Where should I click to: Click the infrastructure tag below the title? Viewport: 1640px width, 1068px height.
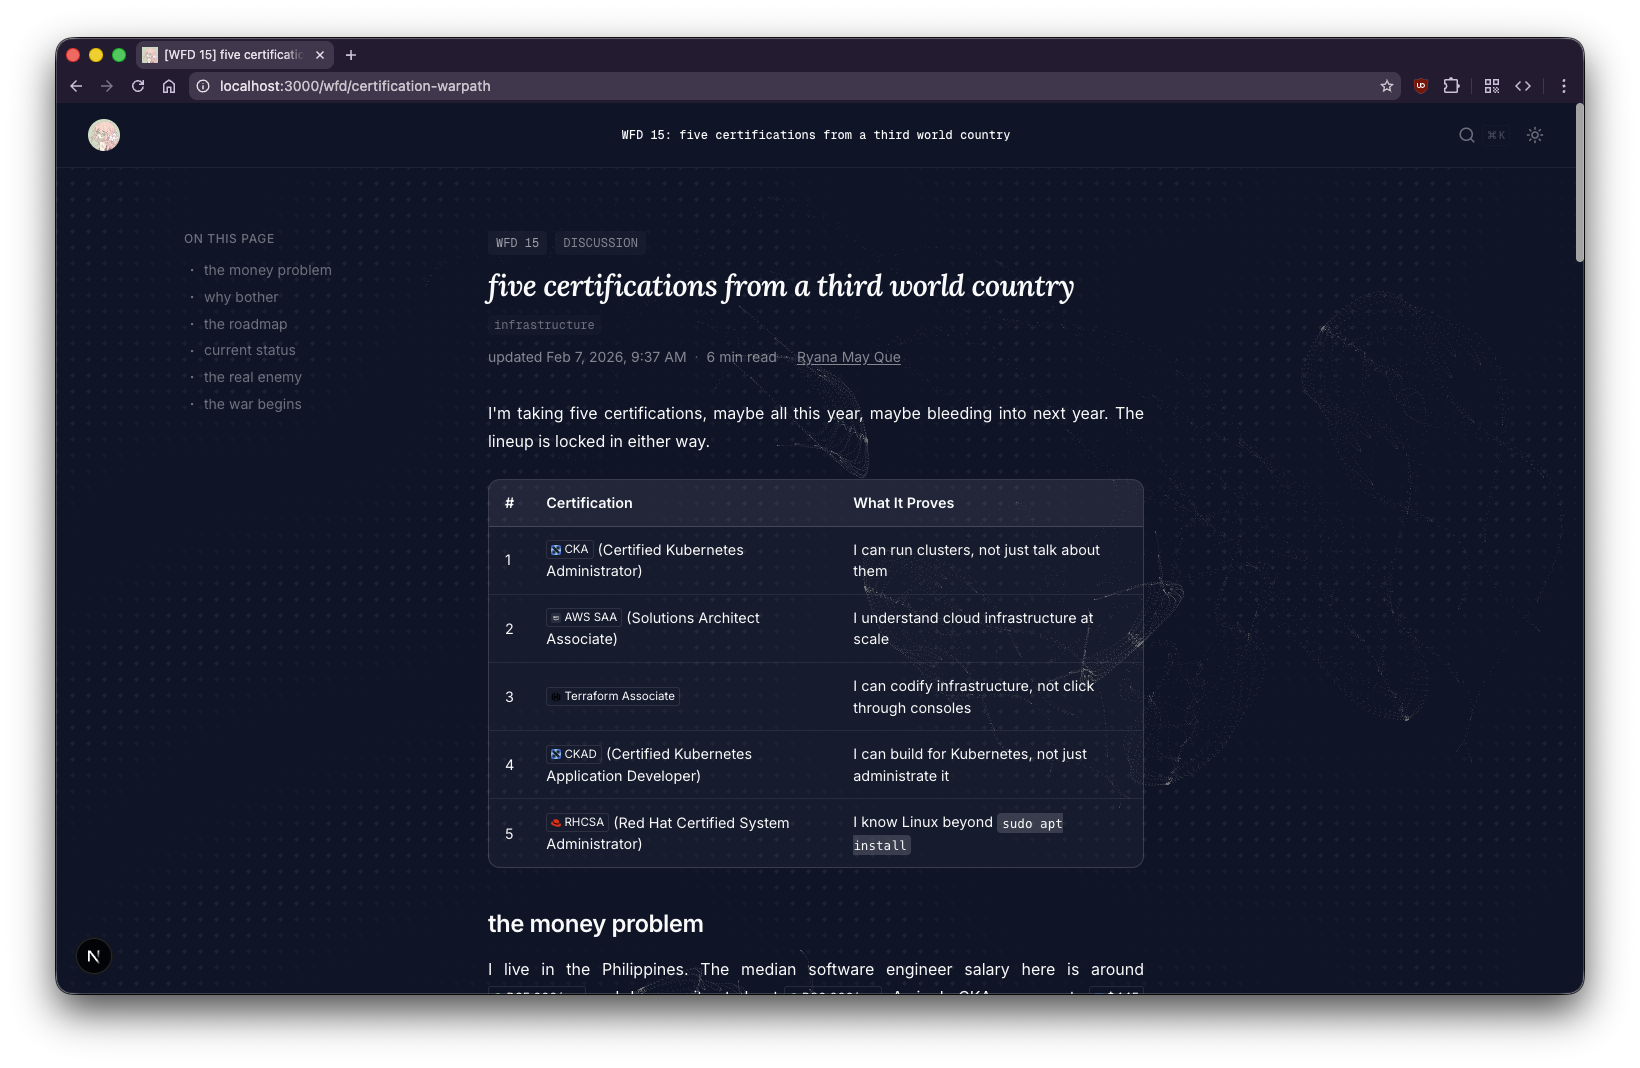point(543,324)
